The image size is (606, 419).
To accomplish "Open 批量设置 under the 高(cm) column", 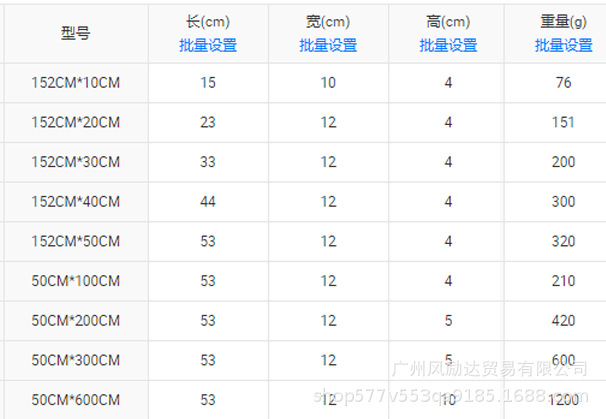I will click(448, 45).
